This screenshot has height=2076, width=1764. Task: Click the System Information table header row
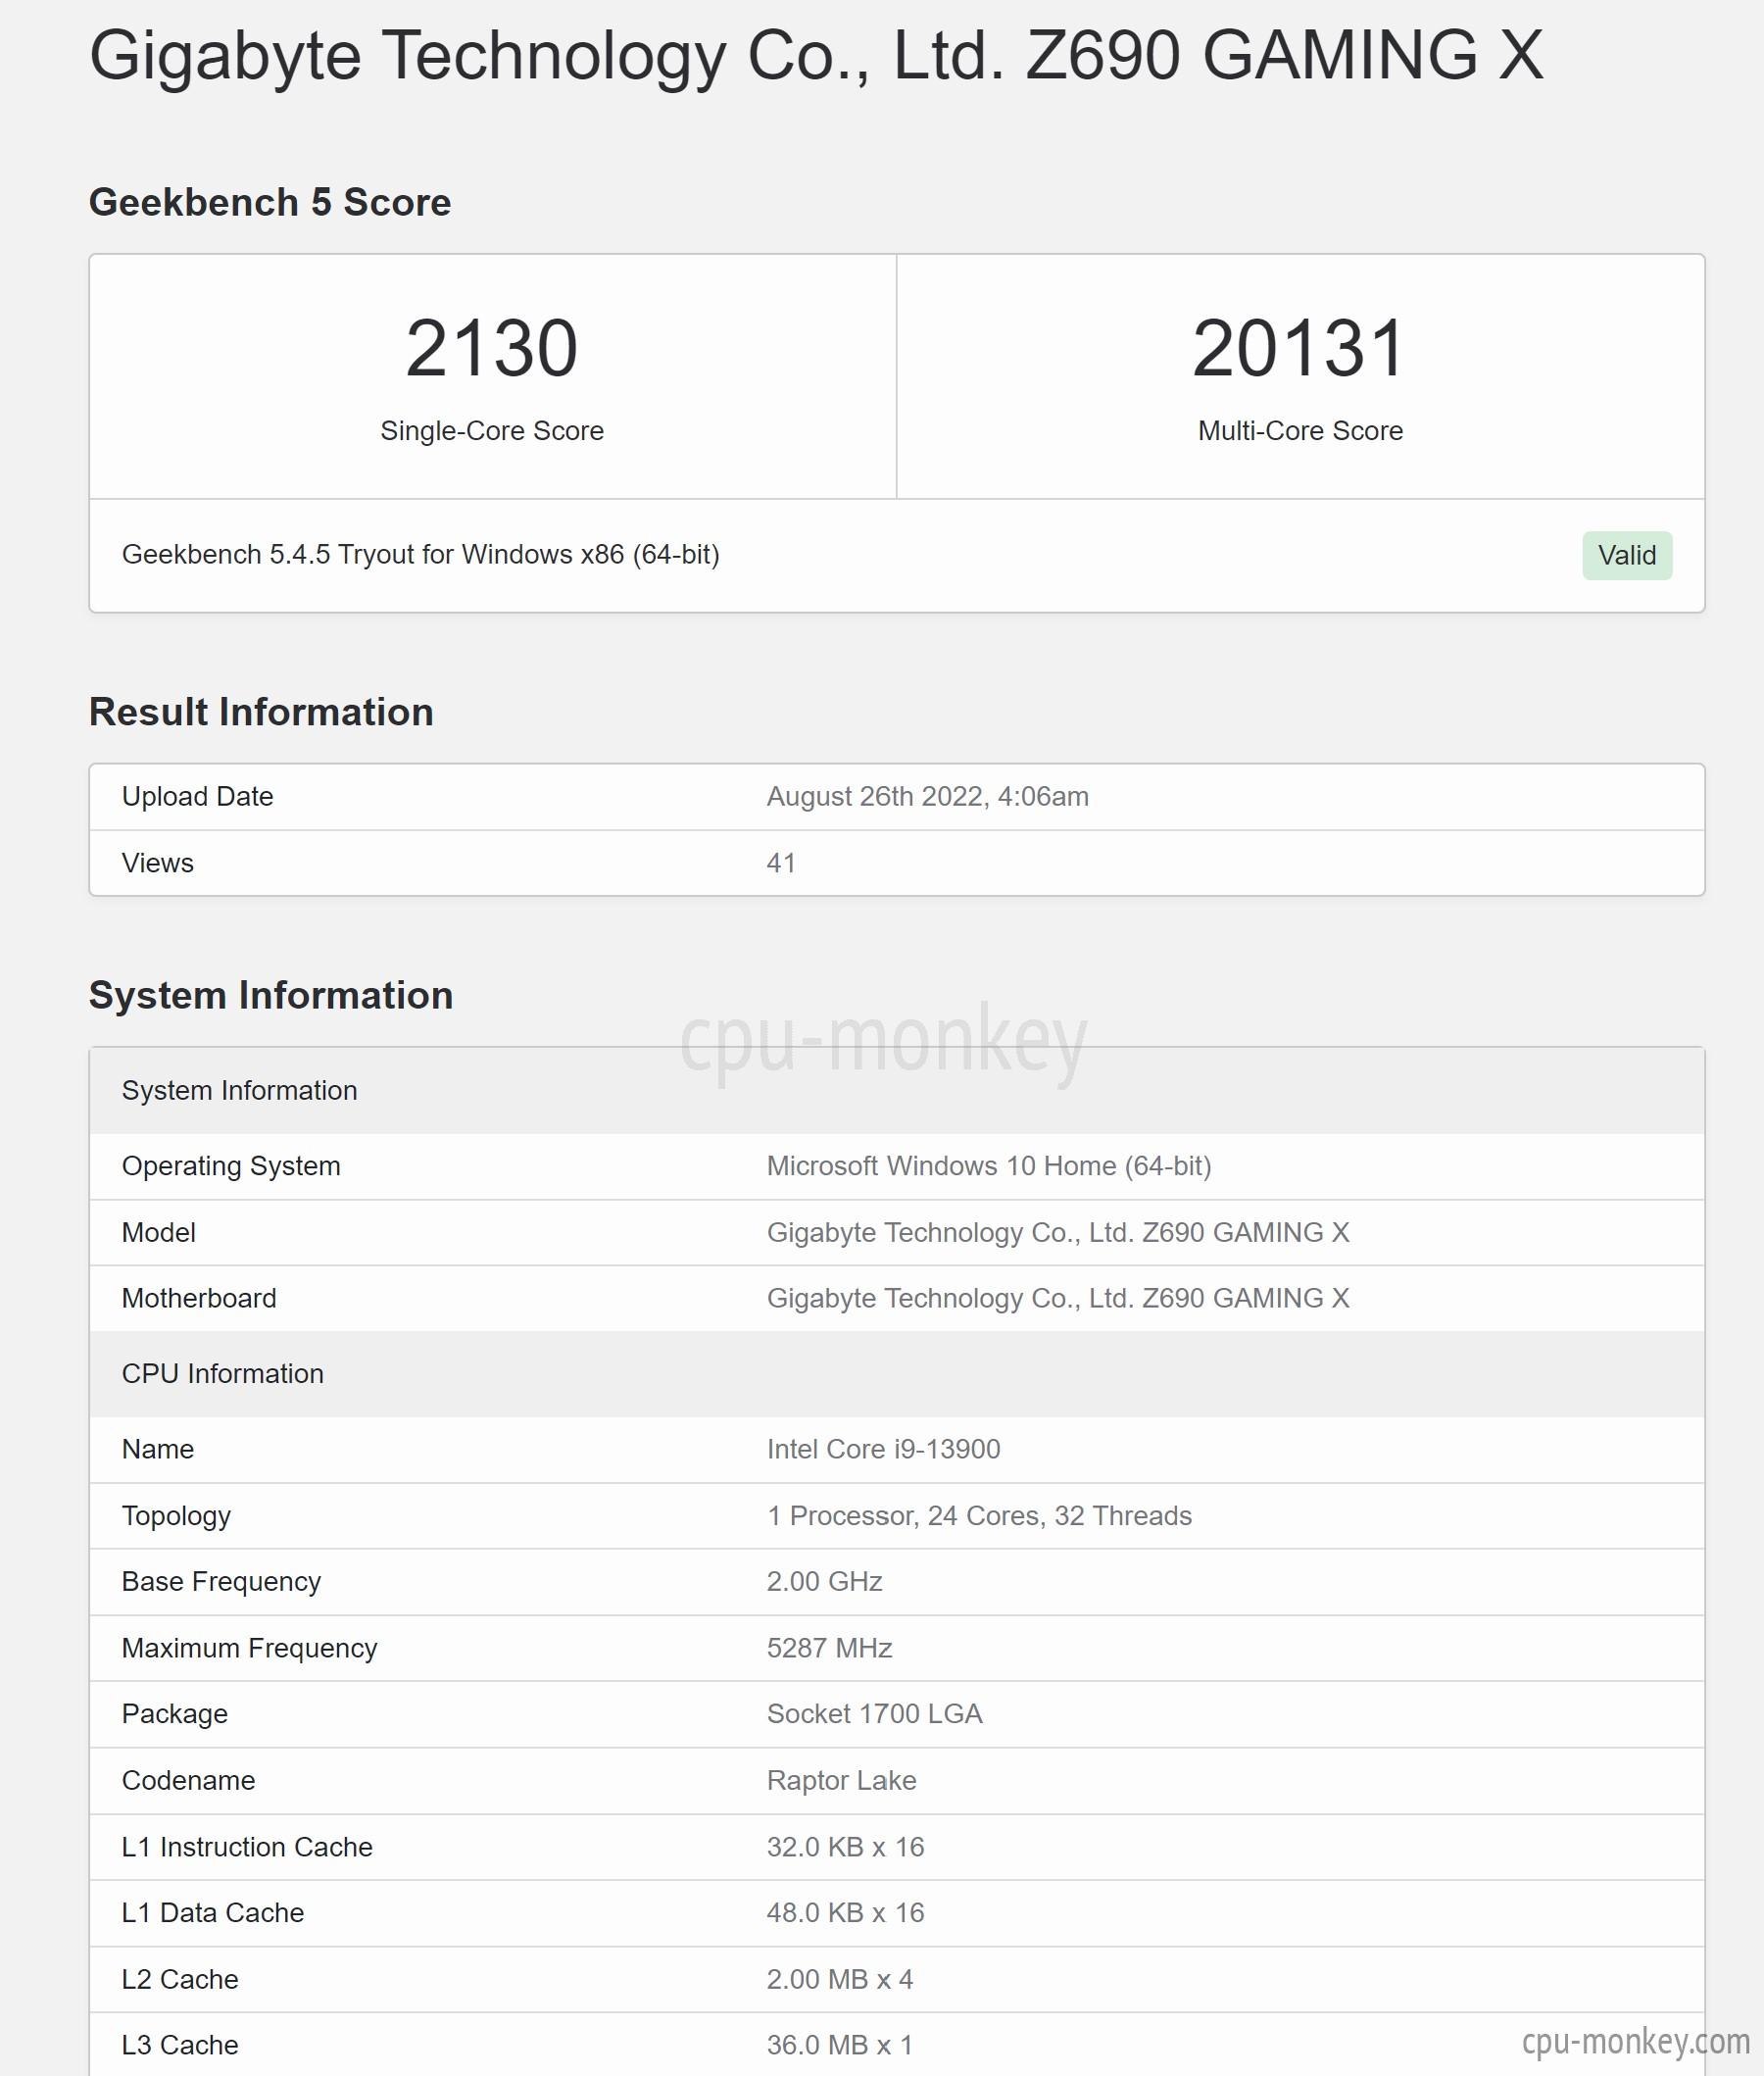(896, 1090)
